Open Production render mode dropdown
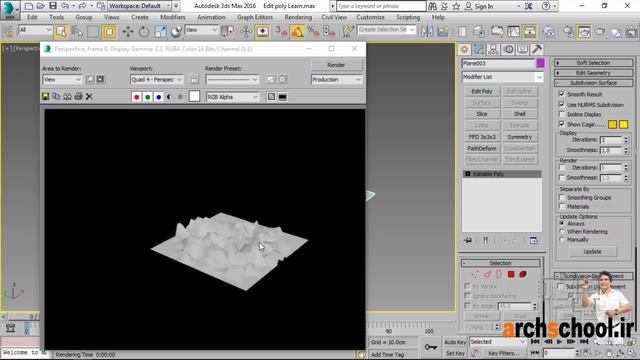640x360 pixels. click(336, 80)
